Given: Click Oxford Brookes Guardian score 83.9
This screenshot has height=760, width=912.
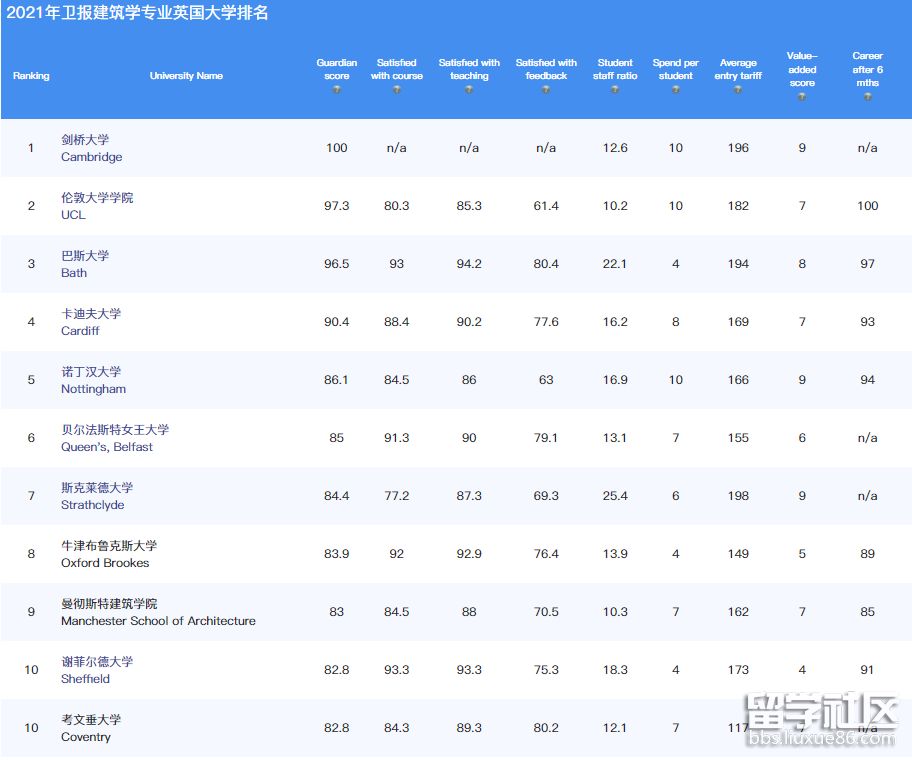Looking at the screenshot, I should (x=336, y=554).
